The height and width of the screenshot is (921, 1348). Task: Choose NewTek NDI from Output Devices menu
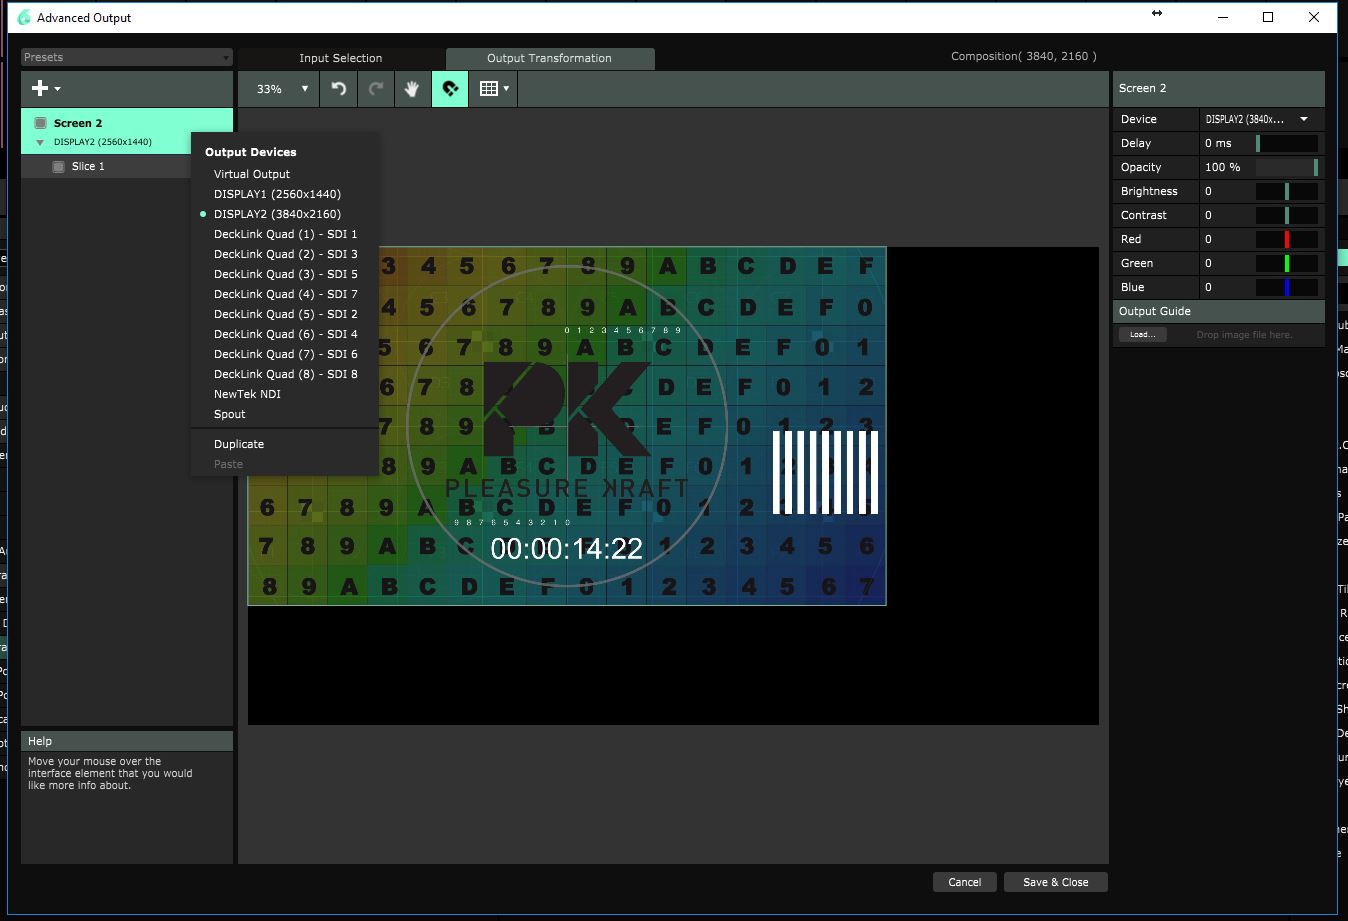247,394
